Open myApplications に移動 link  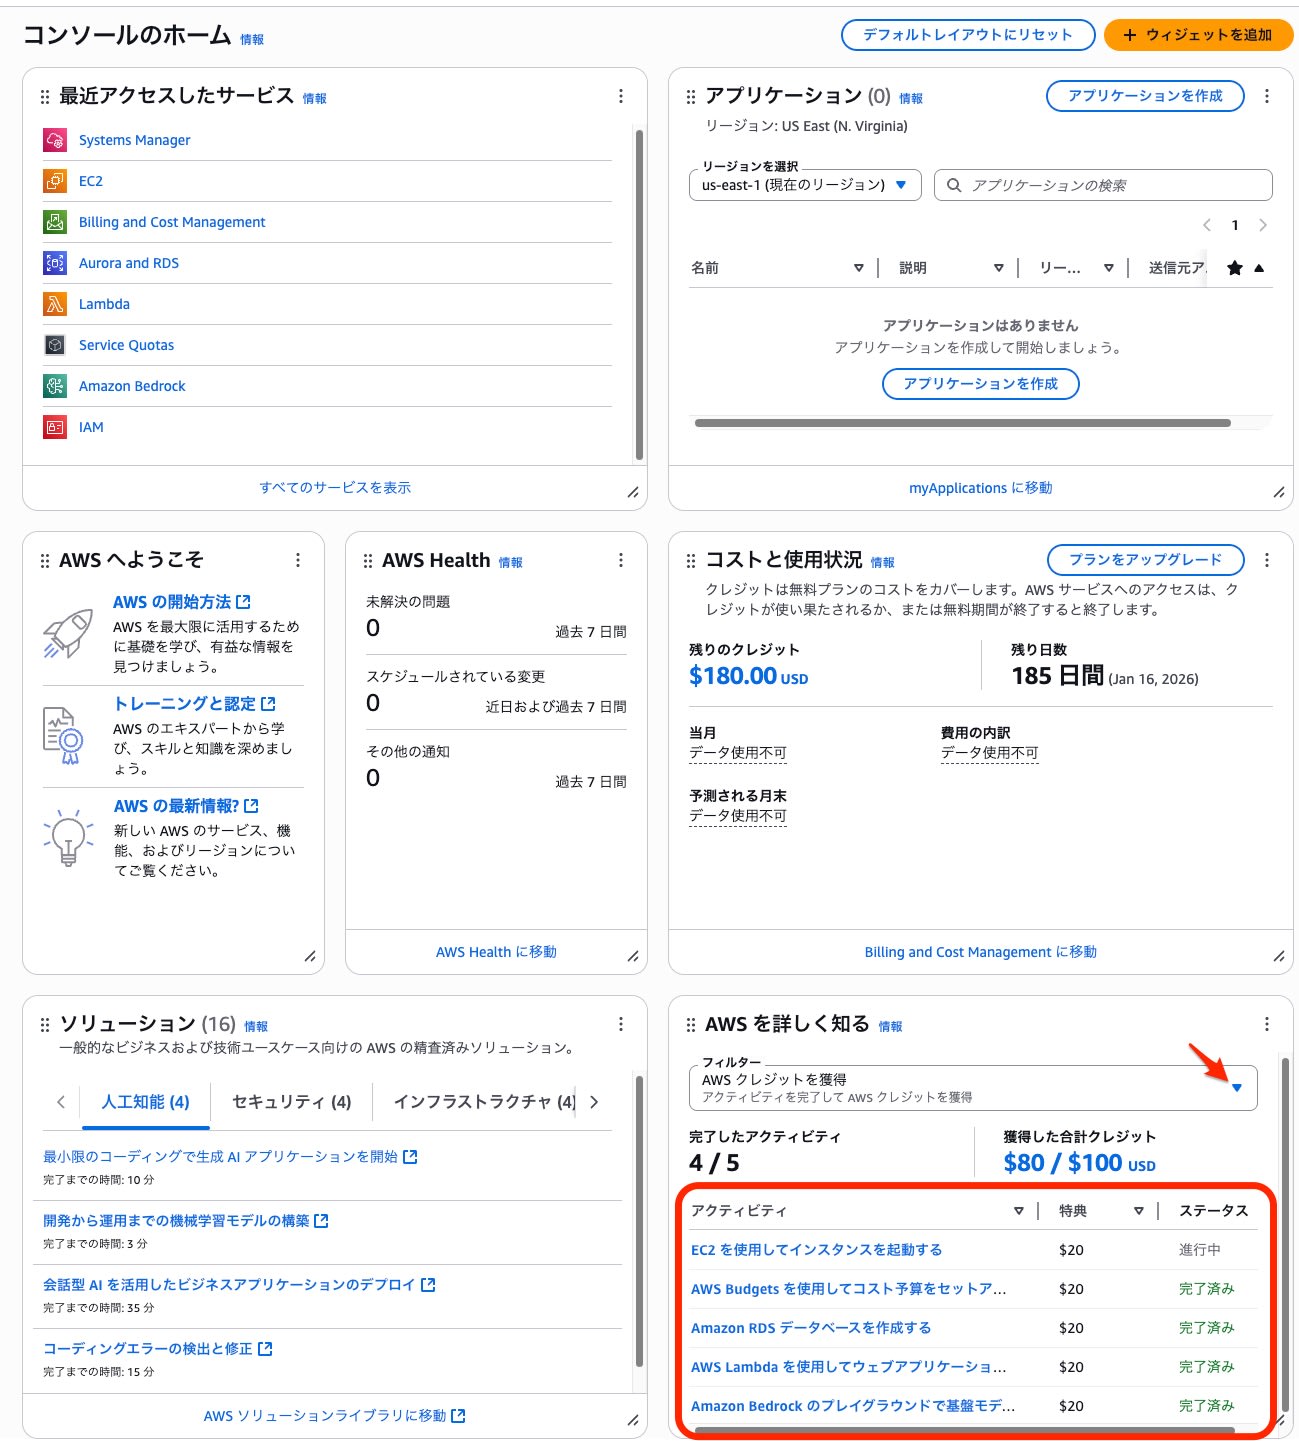coord(980,488)
